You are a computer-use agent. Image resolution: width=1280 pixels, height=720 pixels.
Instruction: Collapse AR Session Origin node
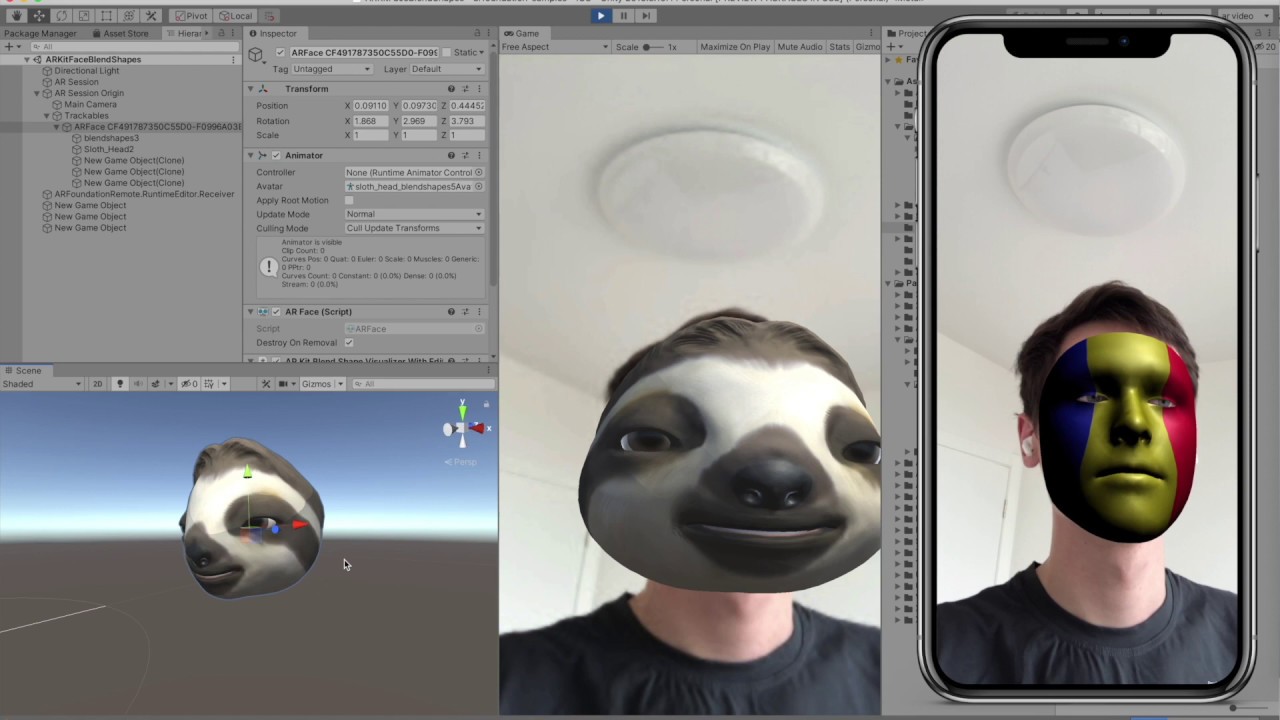tap(37, 93)
